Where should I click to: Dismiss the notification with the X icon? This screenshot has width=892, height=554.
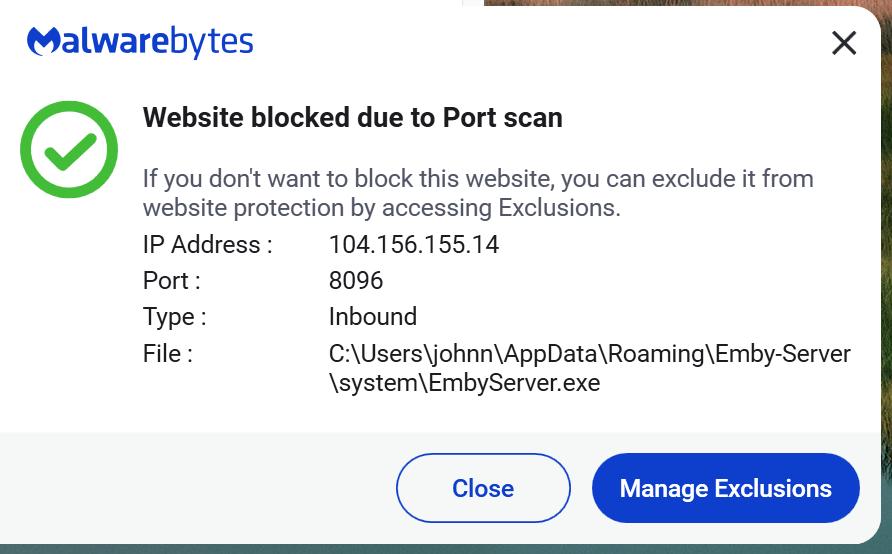(844, 43)
